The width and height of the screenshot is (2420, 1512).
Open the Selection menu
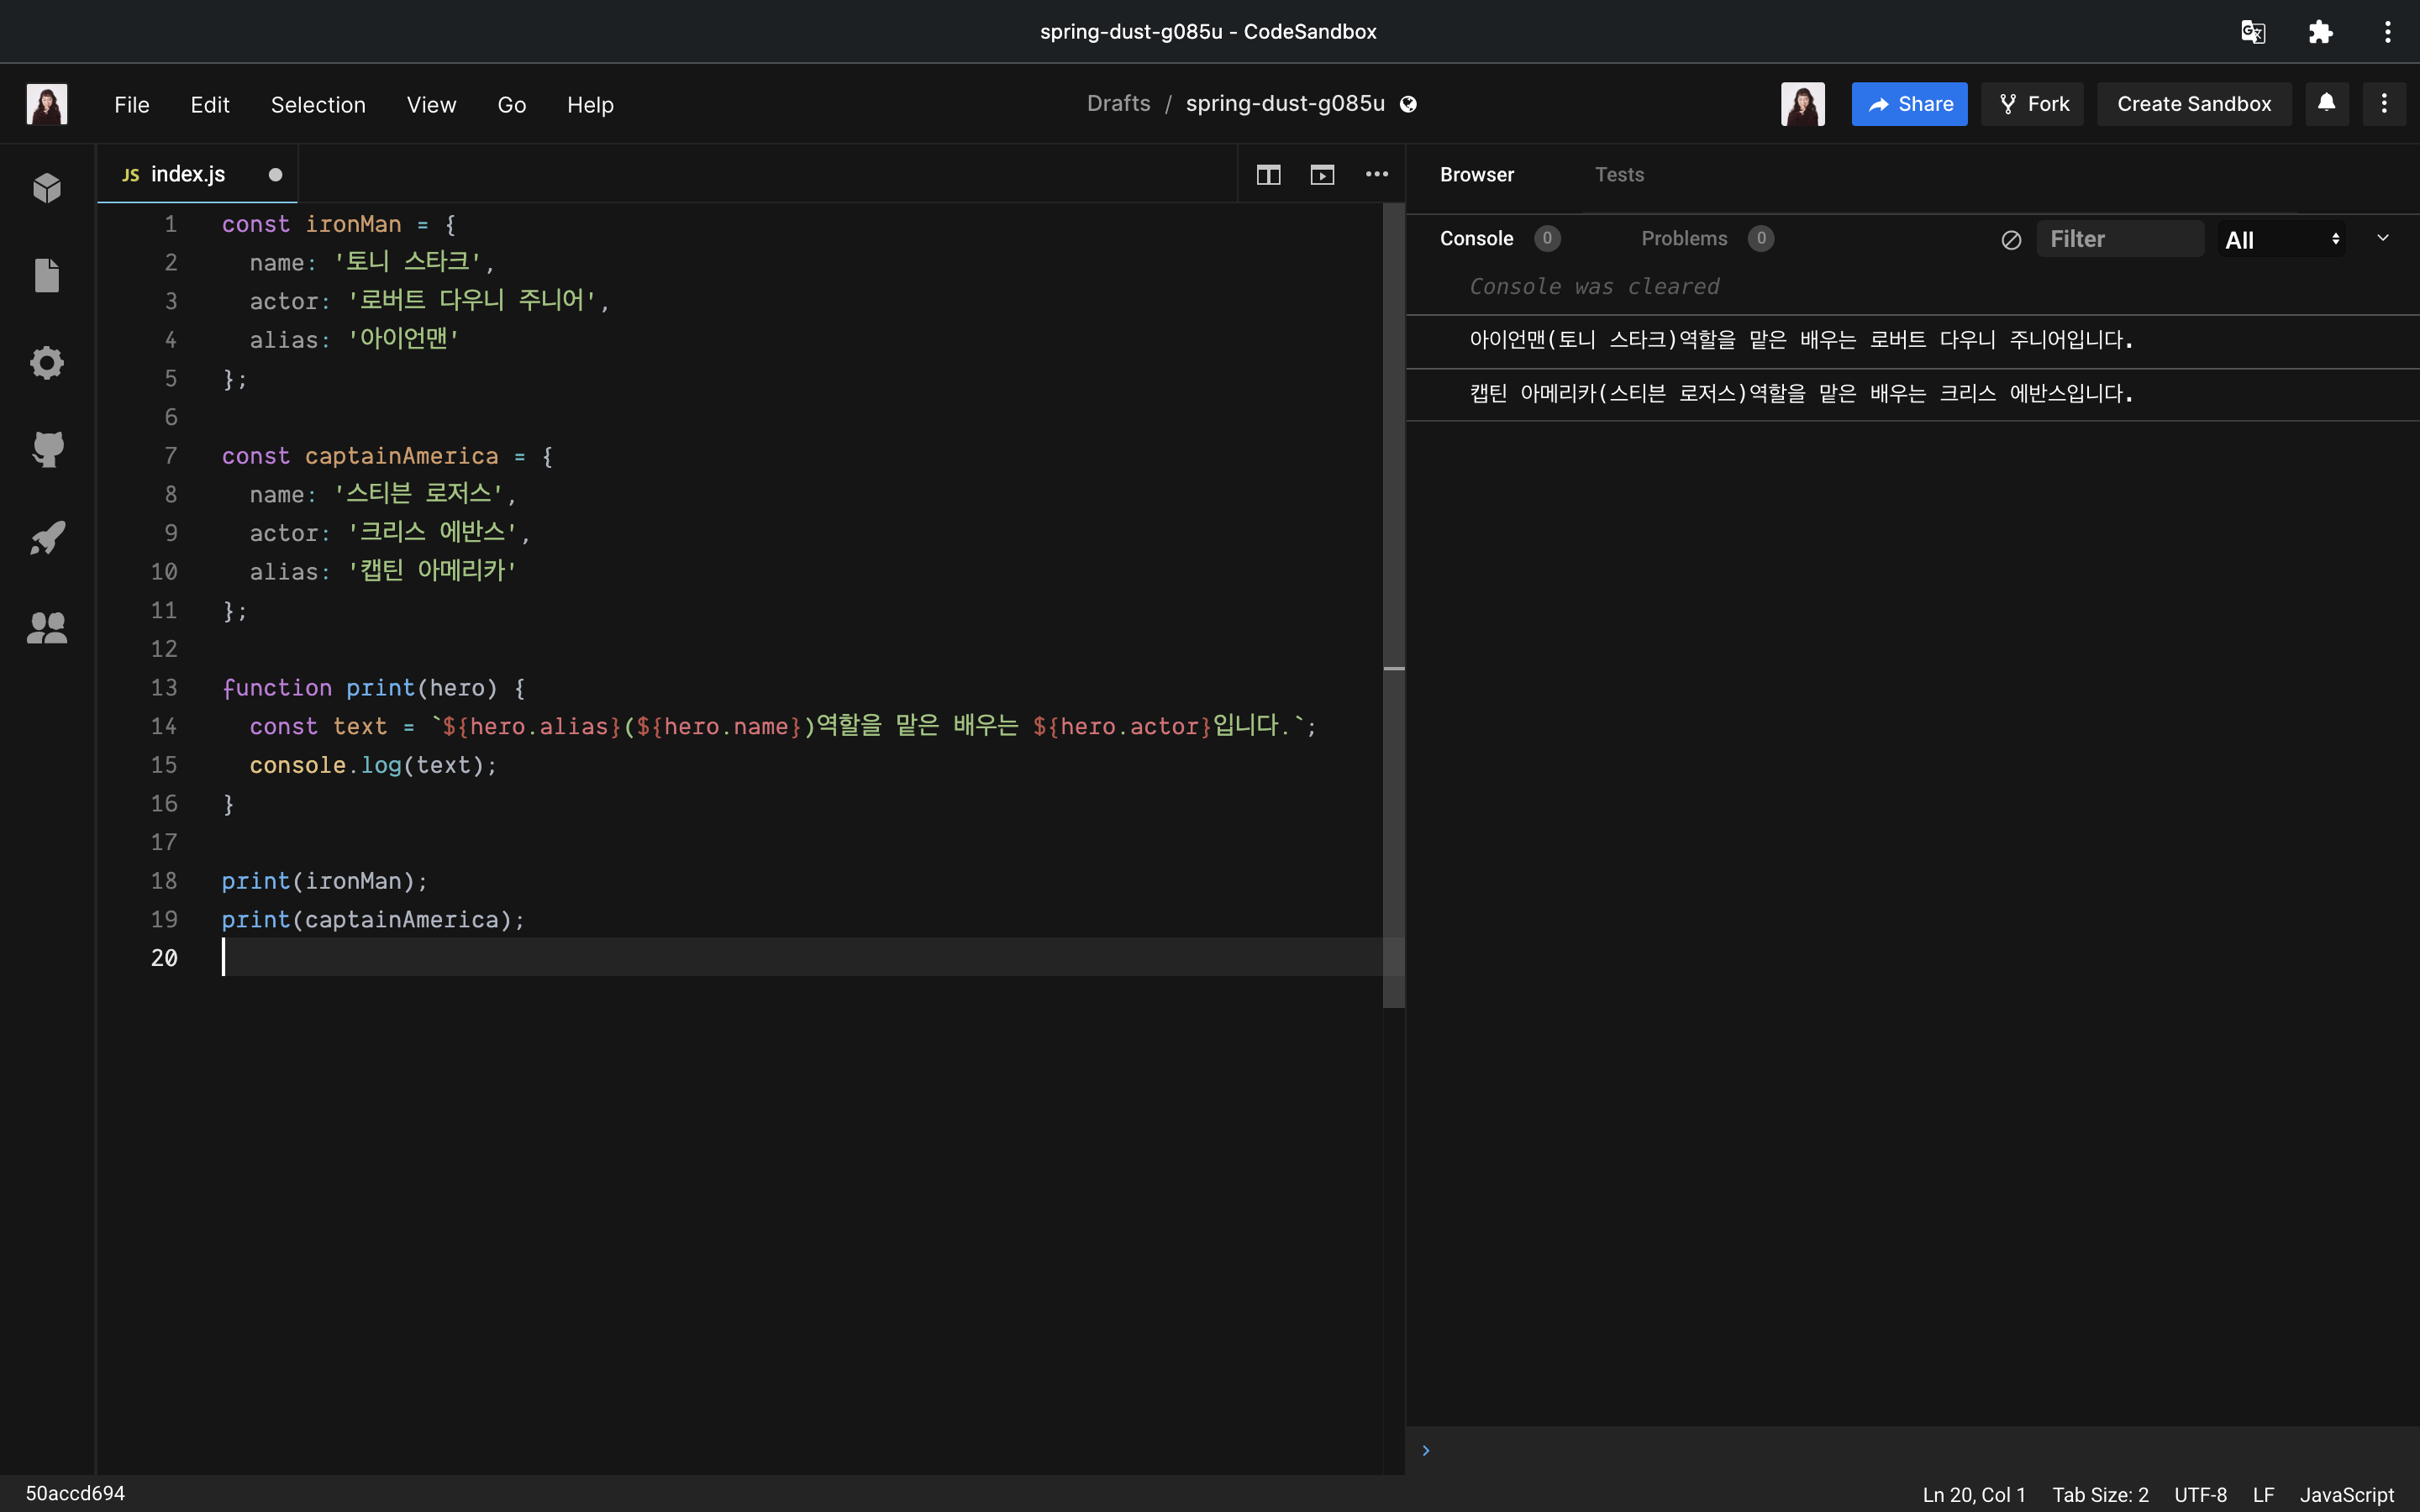[x=318, y=105]
